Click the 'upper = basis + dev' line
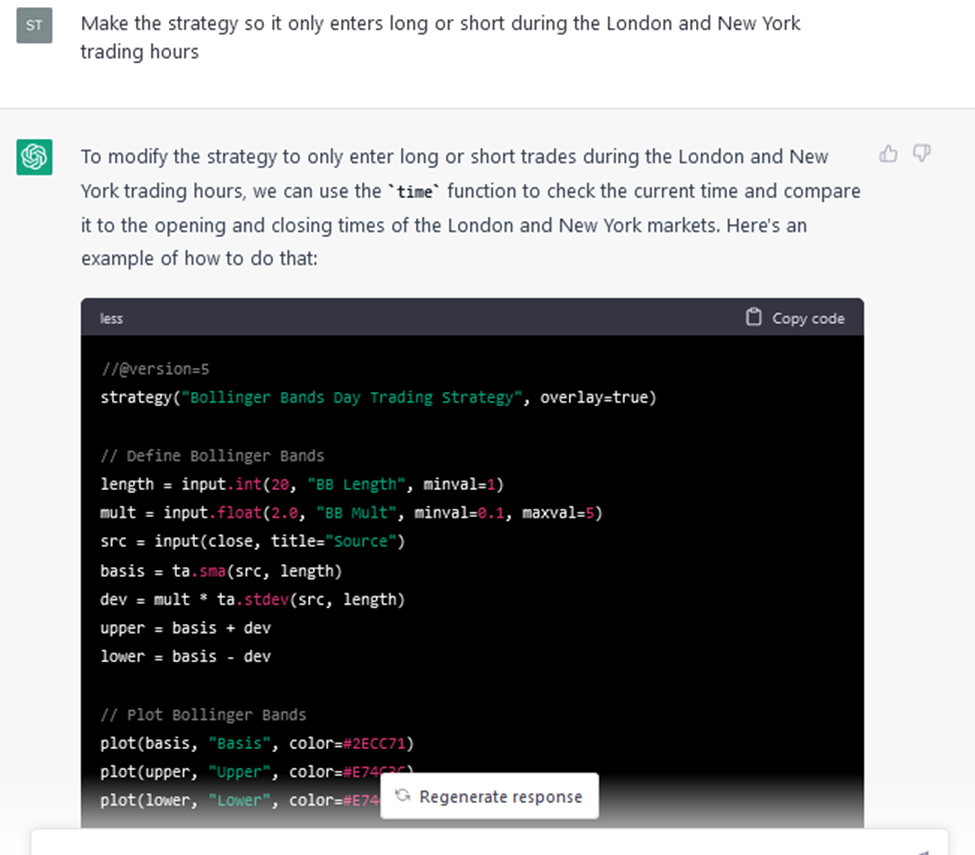 click(x=185, y=628)
